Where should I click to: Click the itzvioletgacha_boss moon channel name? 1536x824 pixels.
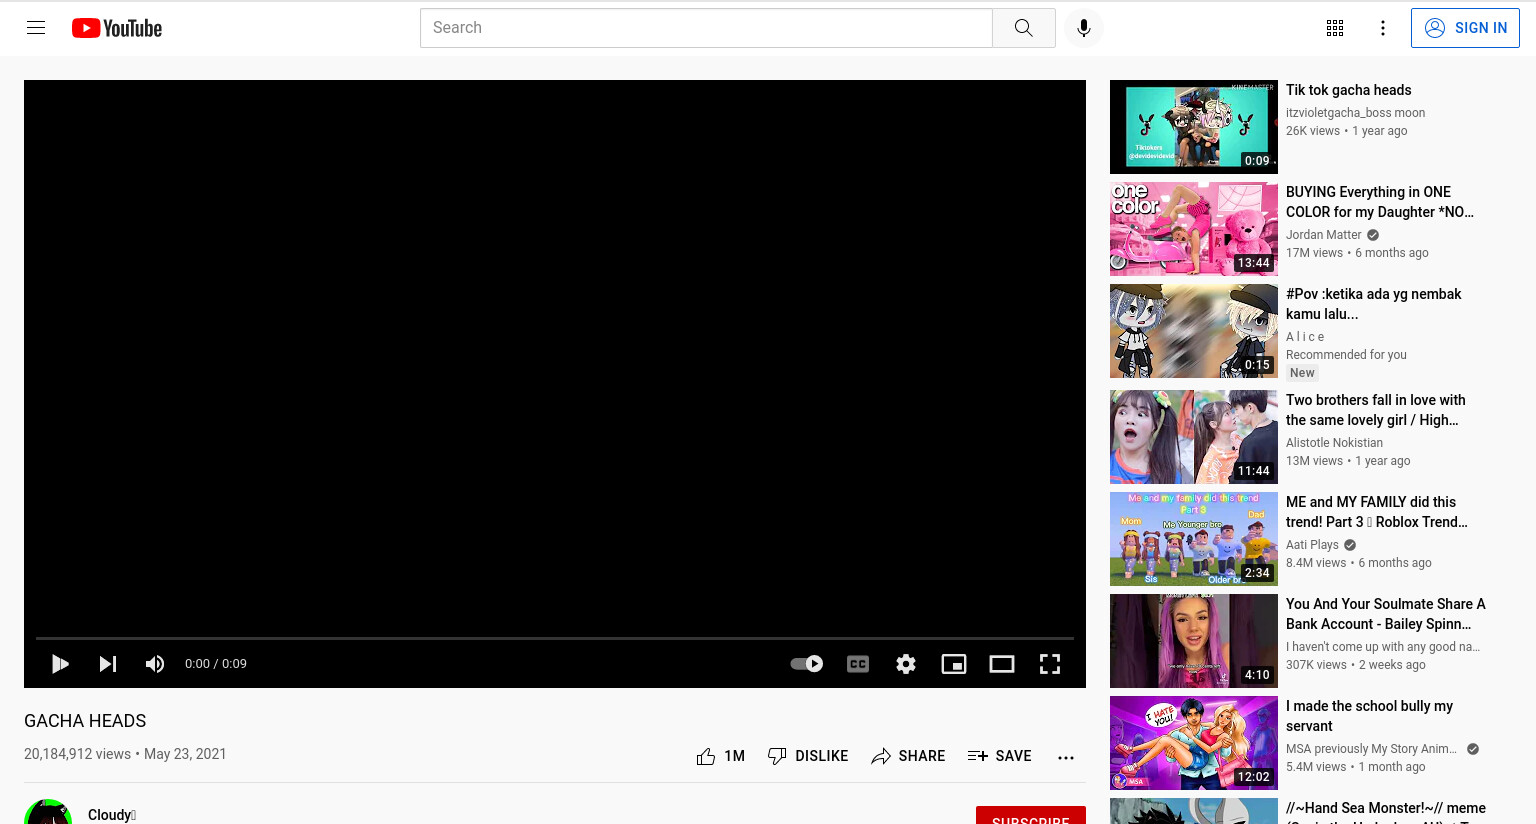coord(1355,113)
